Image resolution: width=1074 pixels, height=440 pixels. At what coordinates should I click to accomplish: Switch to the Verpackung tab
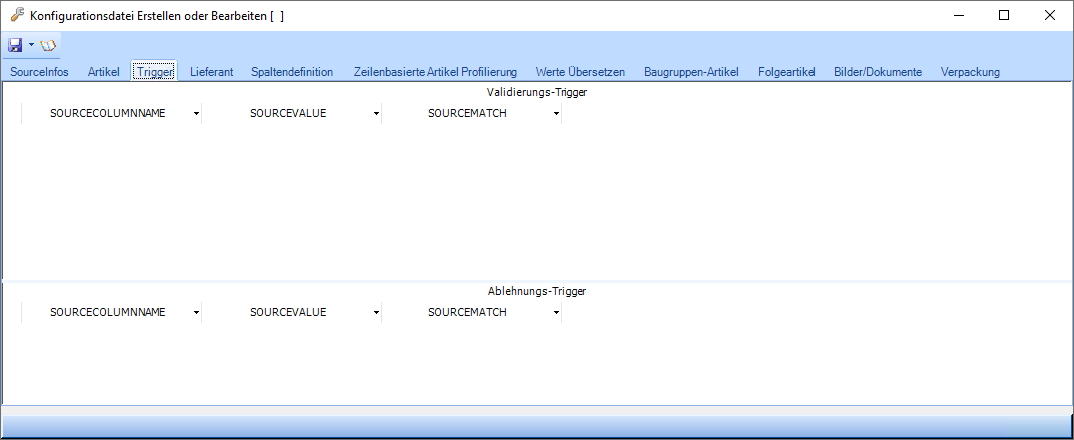click(970, 72)
